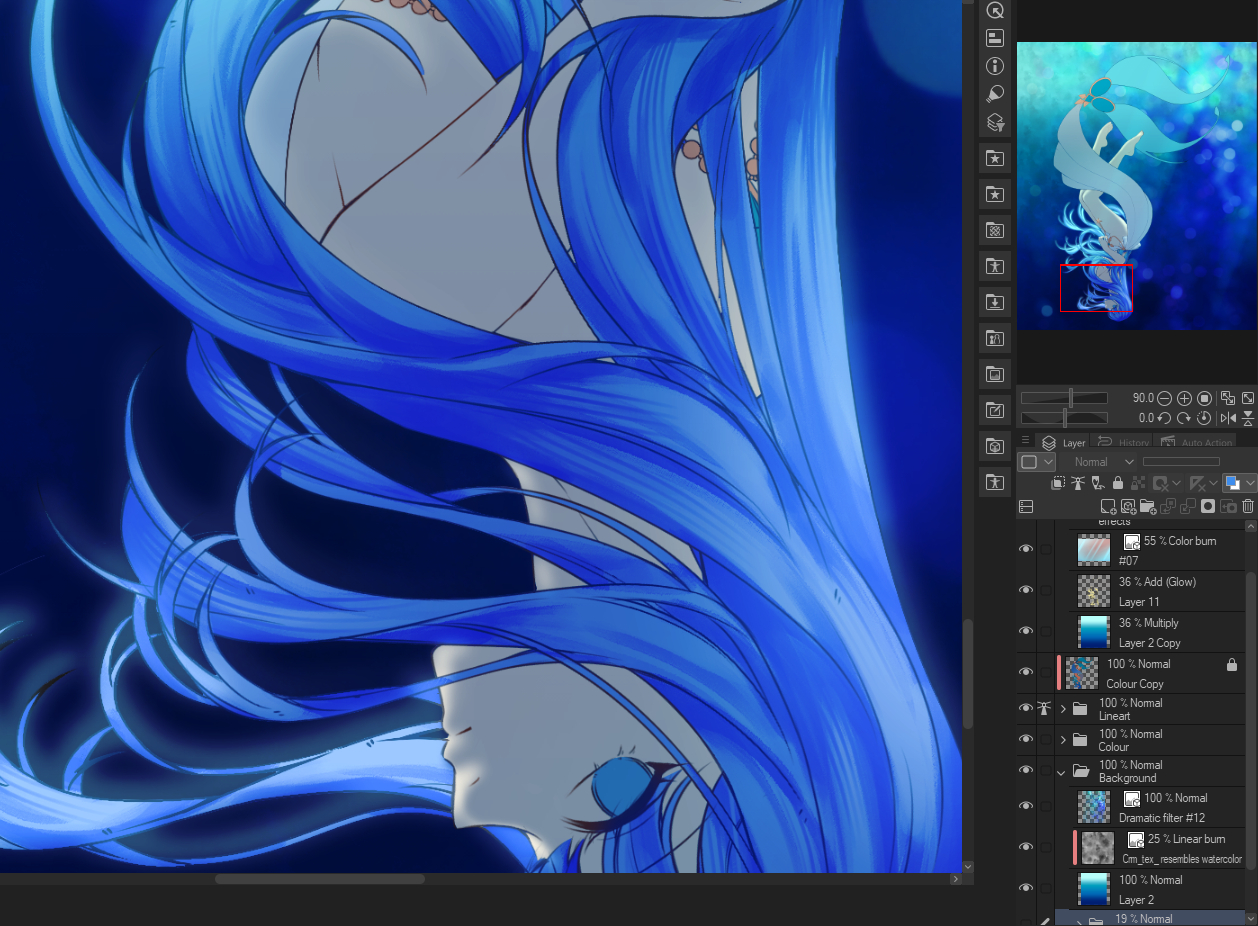Click the lock layer icon
This screenshot has width=1258, height=926.
click(x=1118, y=483)
